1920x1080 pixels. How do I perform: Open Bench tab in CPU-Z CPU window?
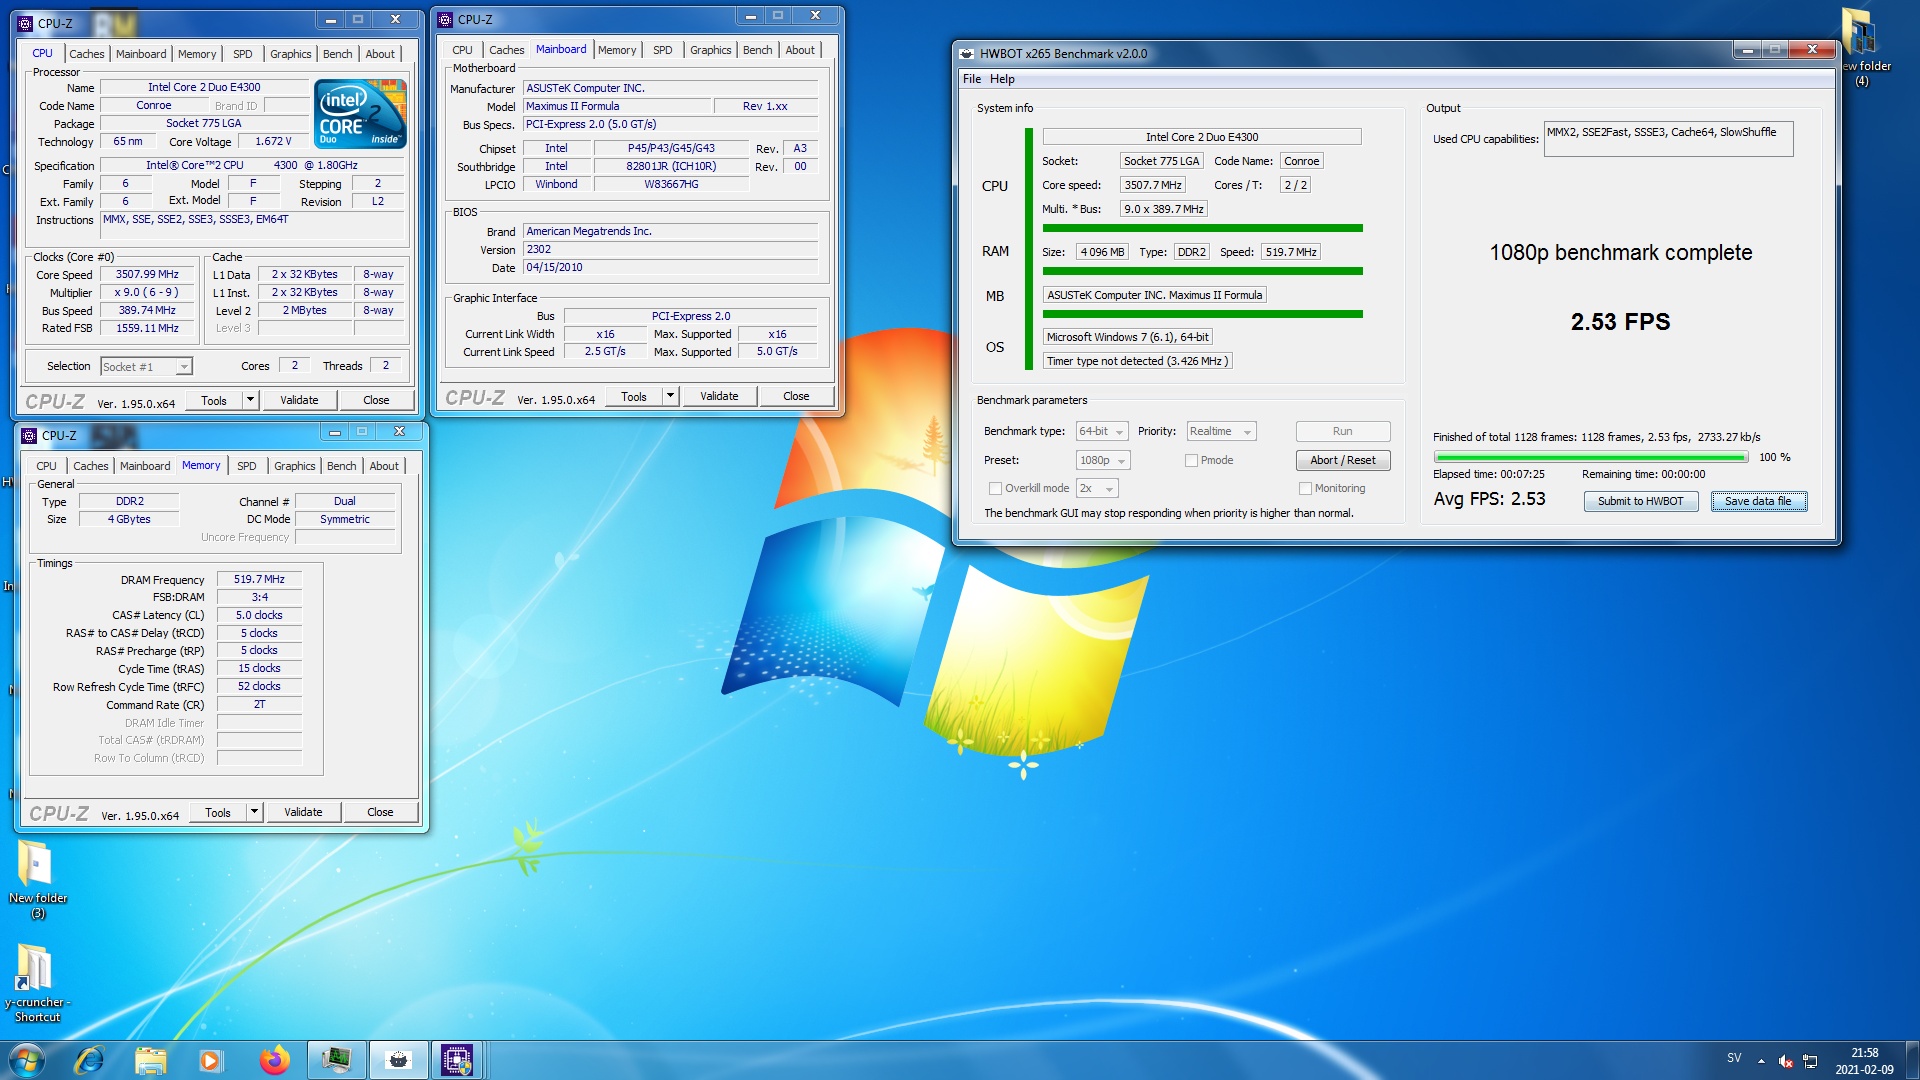pos(337,54)
